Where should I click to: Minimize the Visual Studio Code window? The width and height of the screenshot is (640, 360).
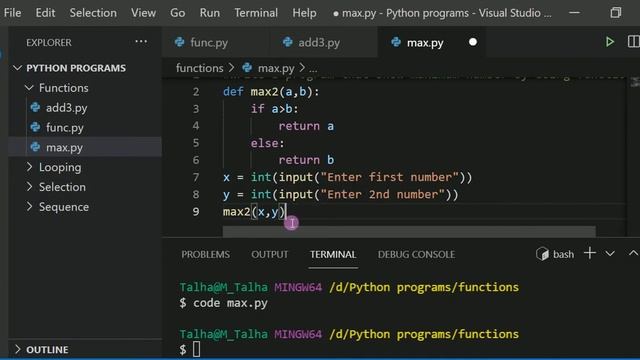point(574,13)
